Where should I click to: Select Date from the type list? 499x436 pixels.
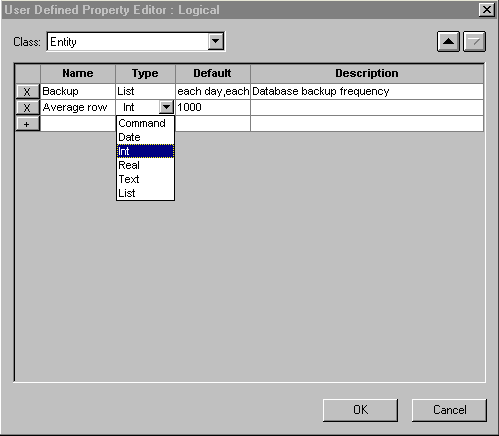(x=145, y=137)
